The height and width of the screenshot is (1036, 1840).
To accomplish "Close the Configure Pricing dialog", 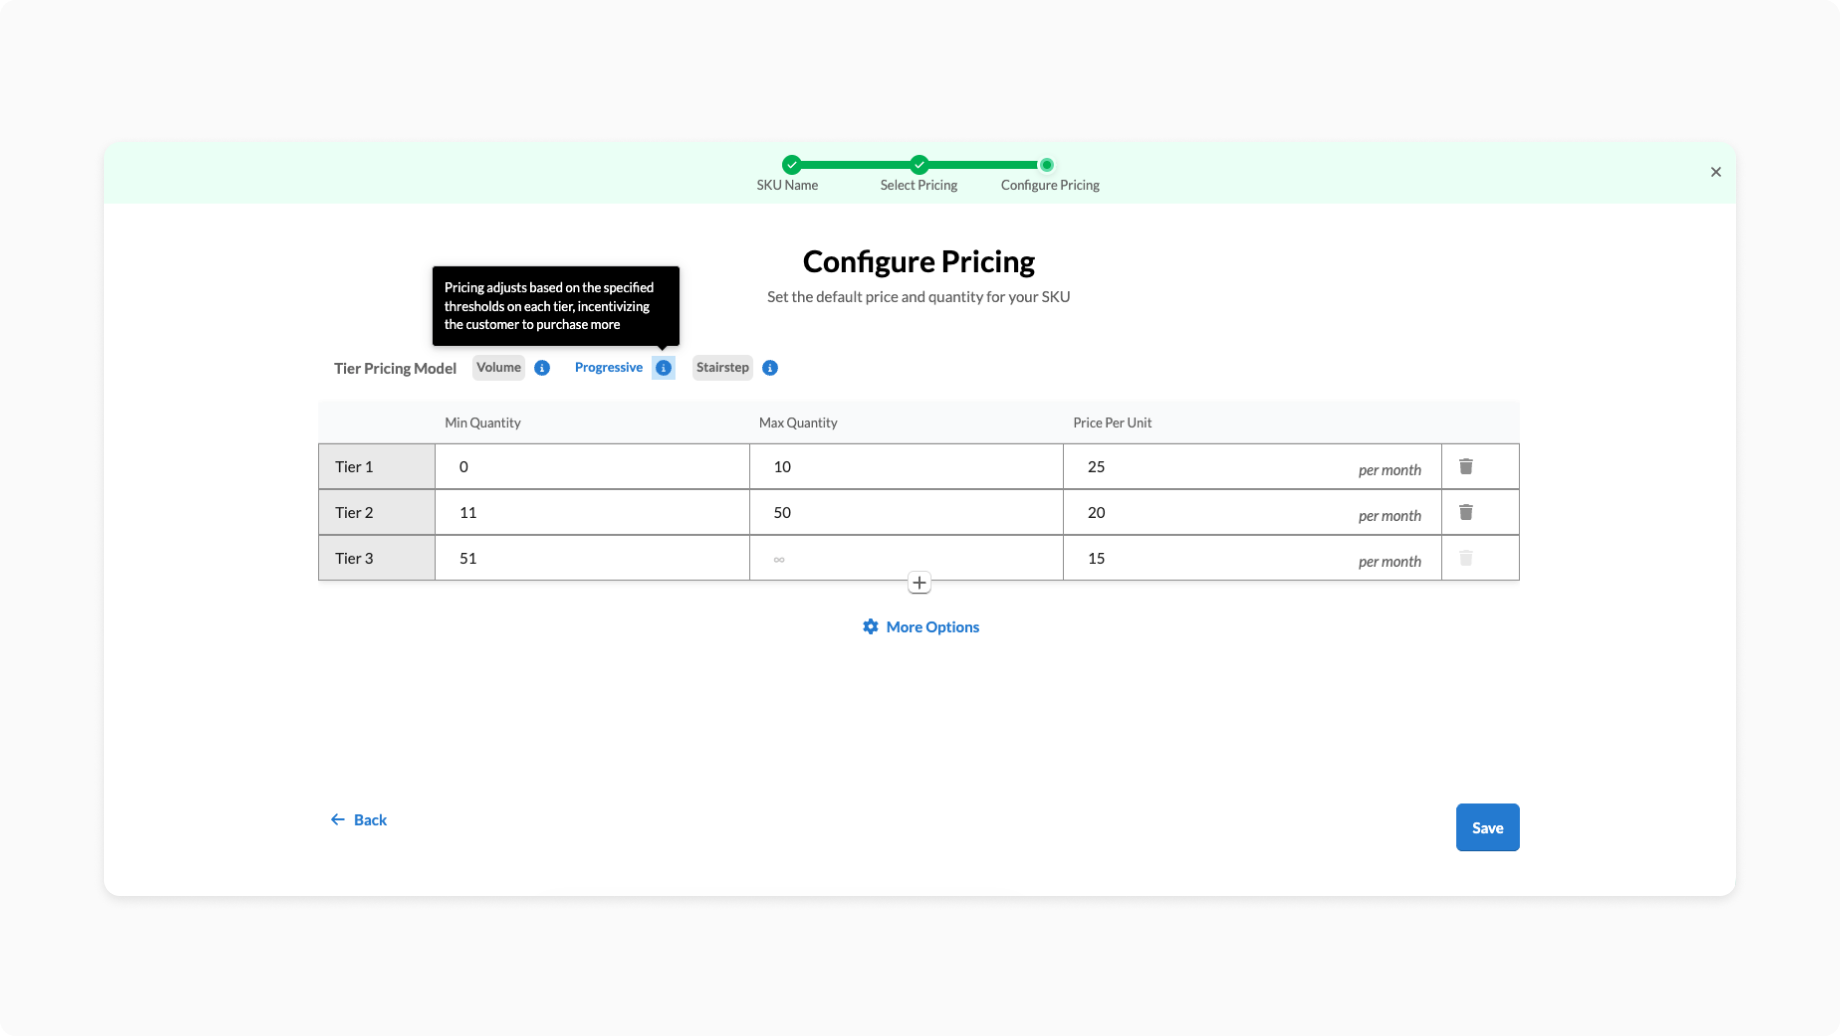I will [1716, 172].
